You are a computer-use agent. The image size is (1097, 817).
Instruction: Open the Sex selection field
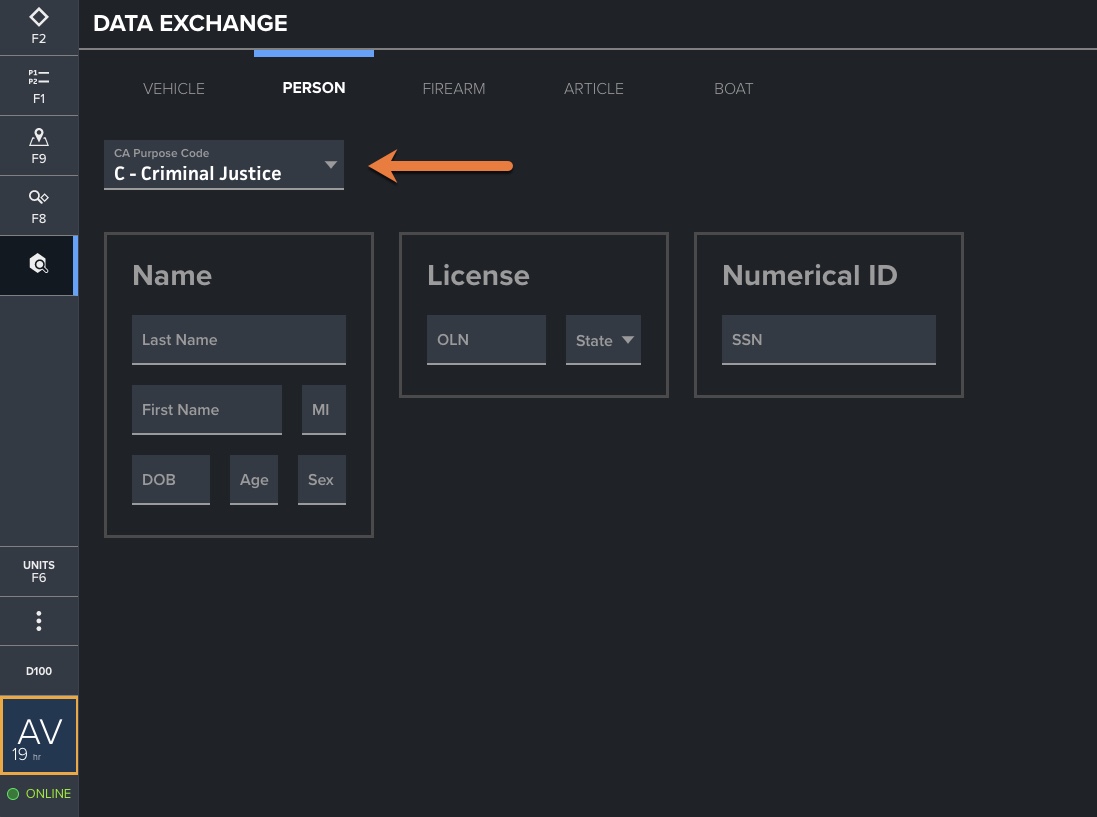(321, 480)
